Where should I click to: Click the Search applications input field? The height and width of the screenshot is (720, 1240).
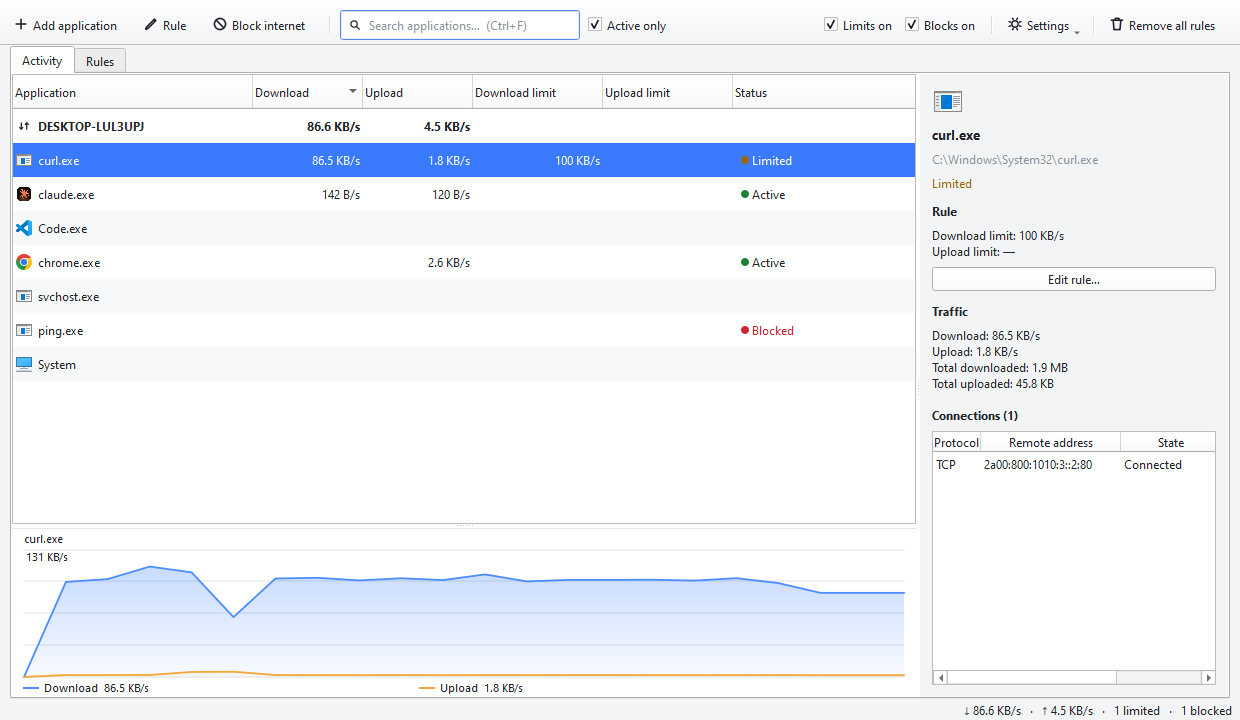click(459, 25)
